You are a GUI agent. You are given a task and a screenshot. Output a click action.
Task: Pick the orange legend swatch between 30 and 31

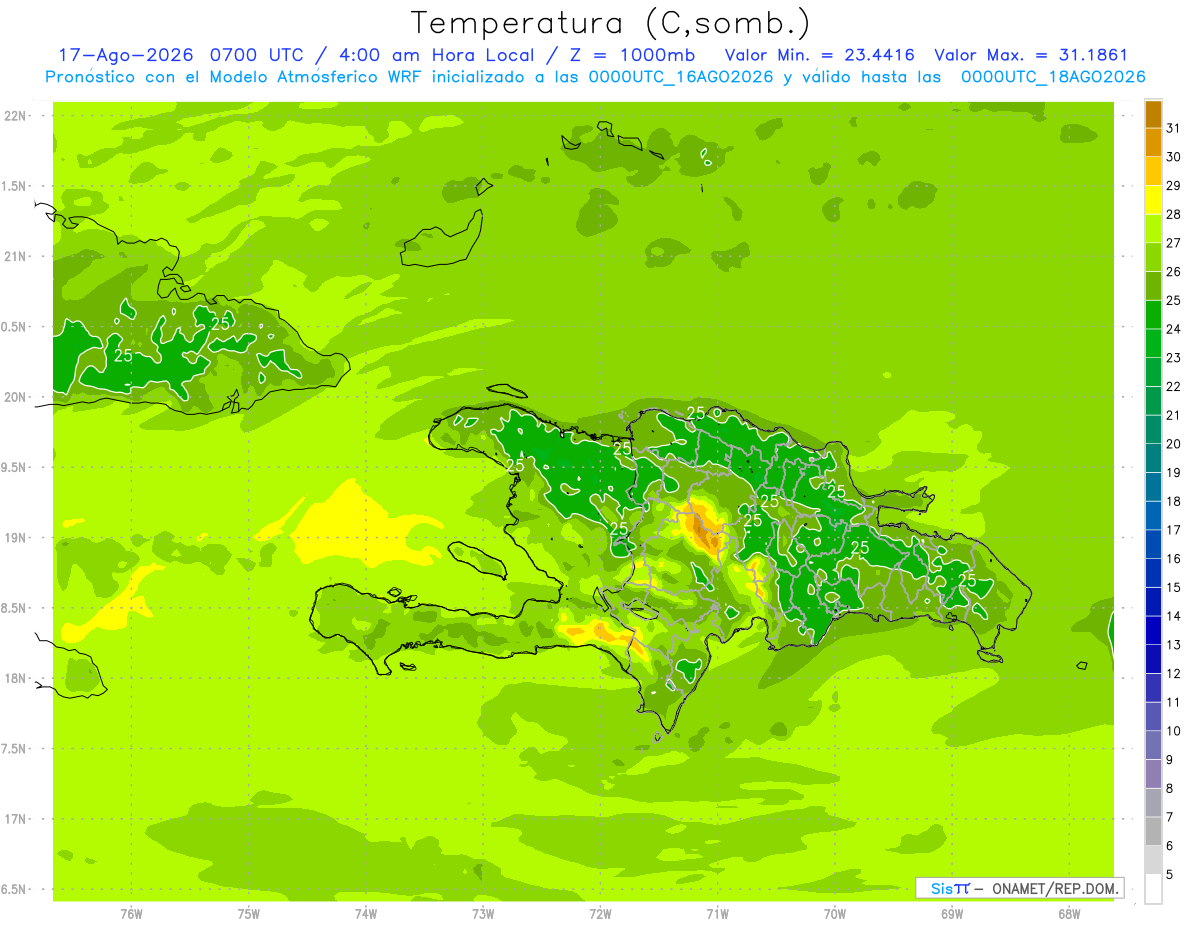click(x=1153, y=142)
